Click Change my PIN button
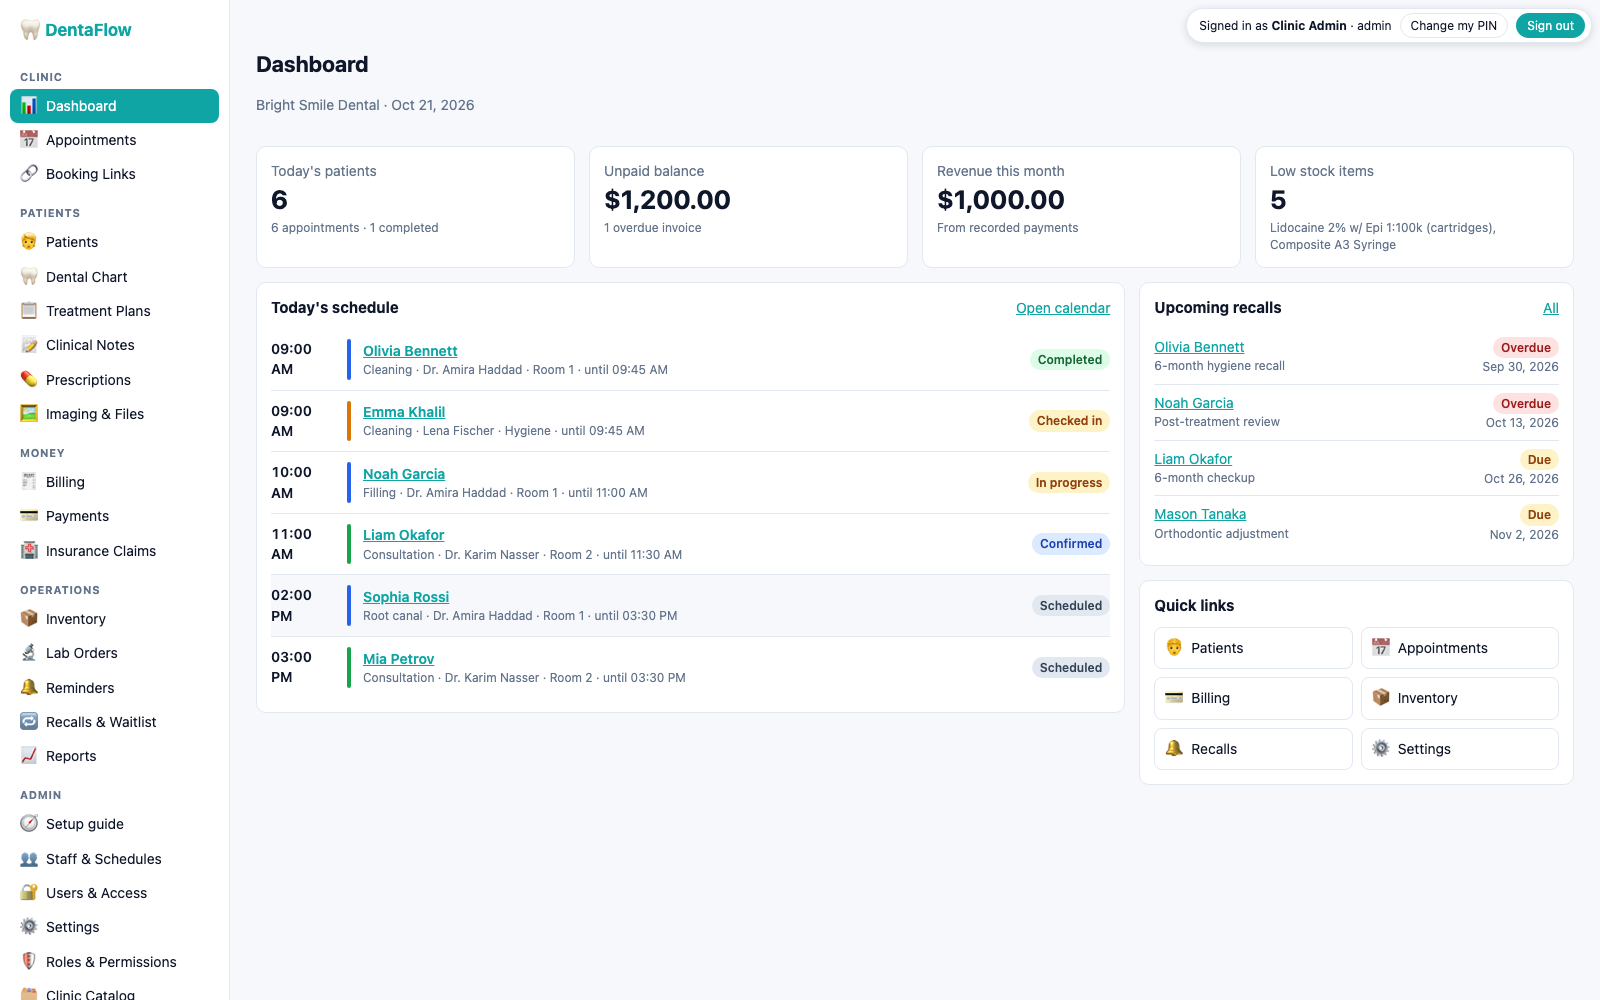The image size is (1600, 1000). pos(1453,26)
